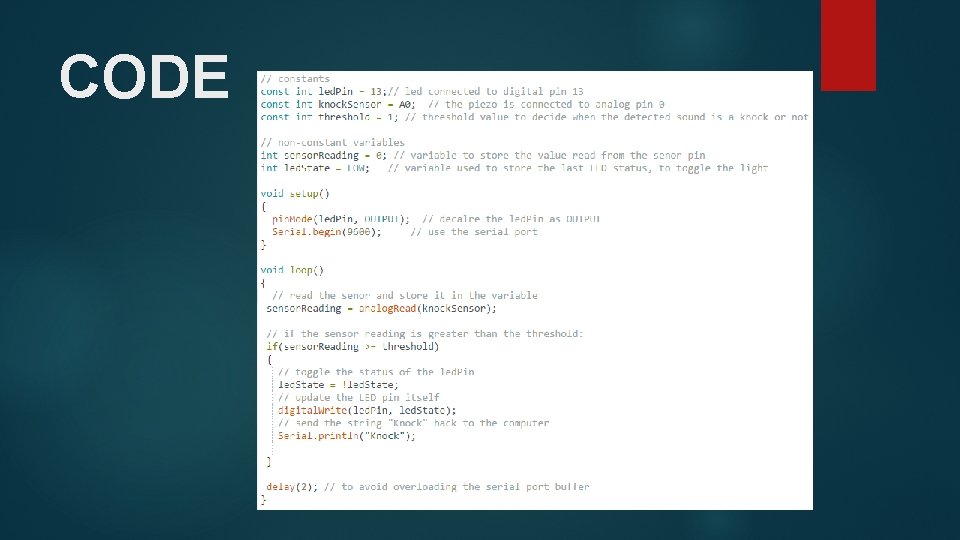This screenshot has width=960, height=540.
Task: Click the 'pinMode(ledPin, OUTPUT)' line
Action: [436, 219]
